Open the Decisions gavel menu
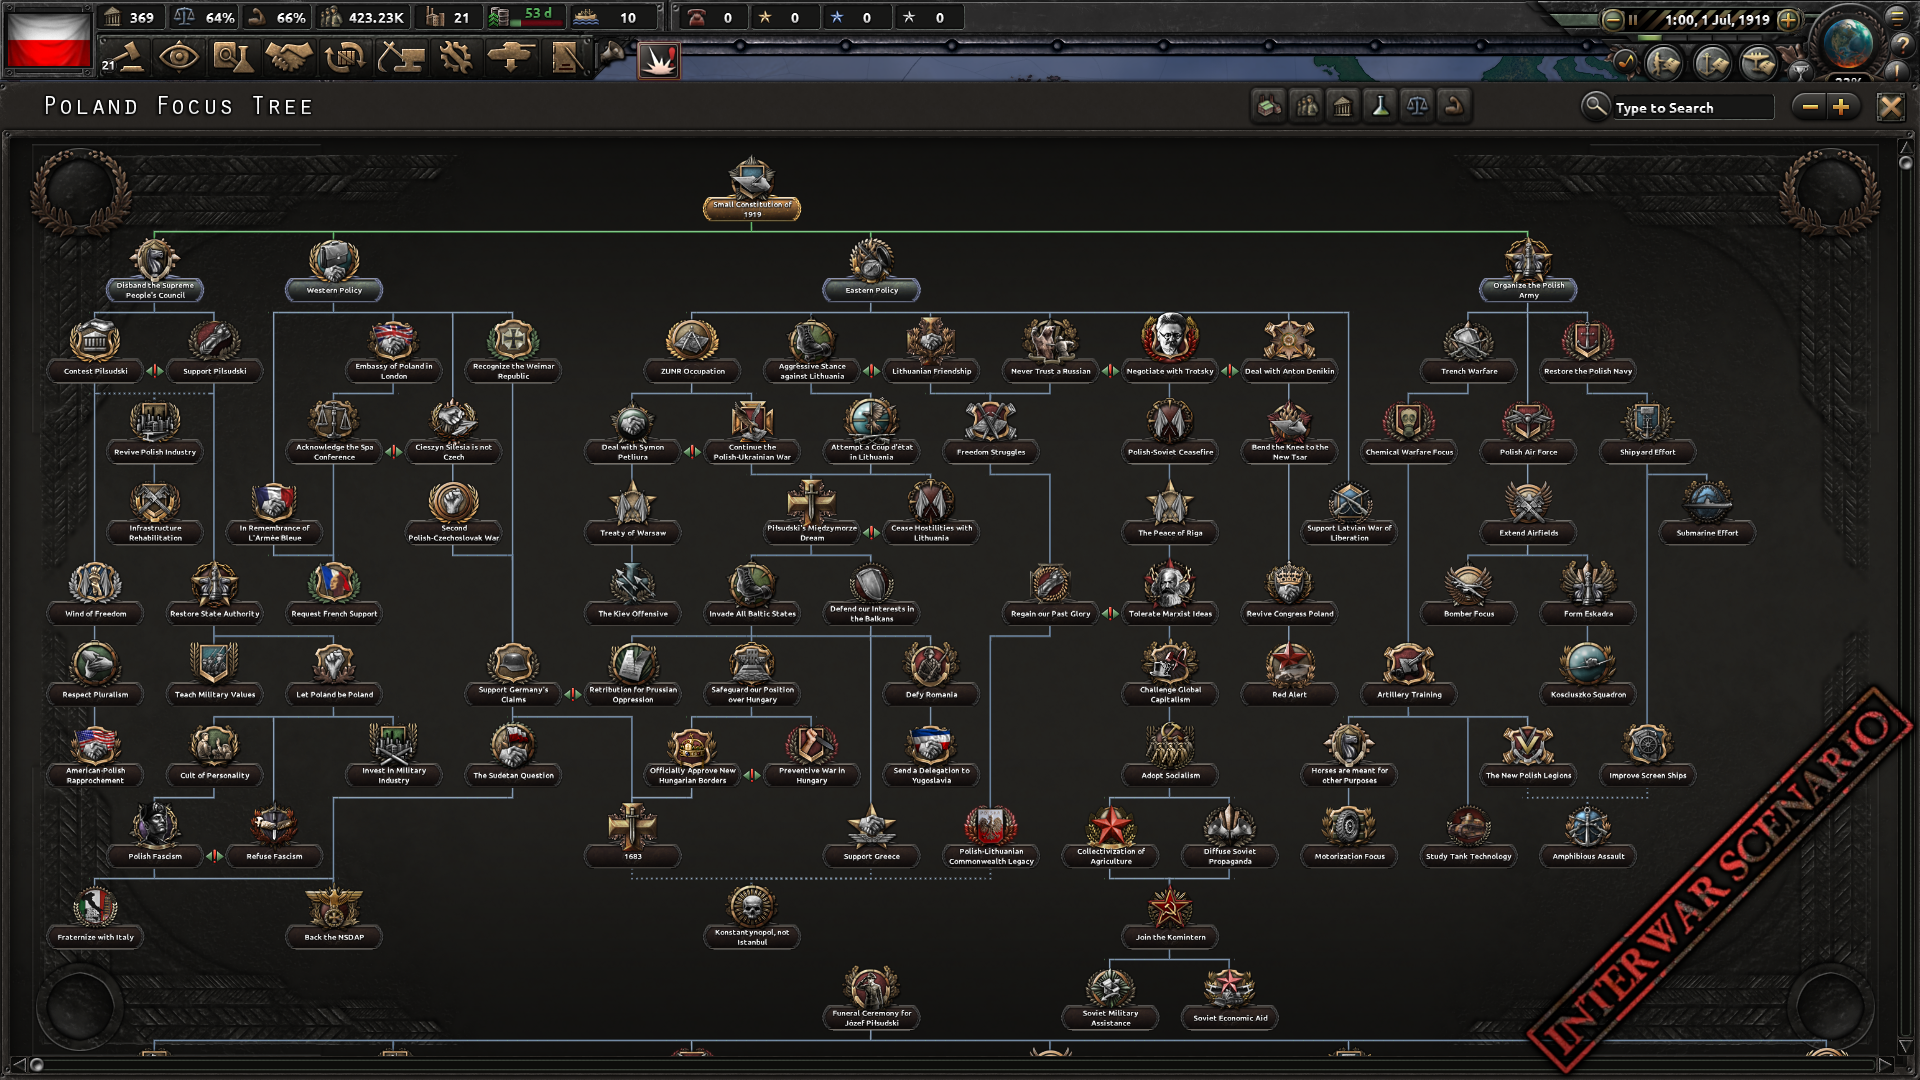This screenshot has height=1080, width=1920. (x=124, y=57)
